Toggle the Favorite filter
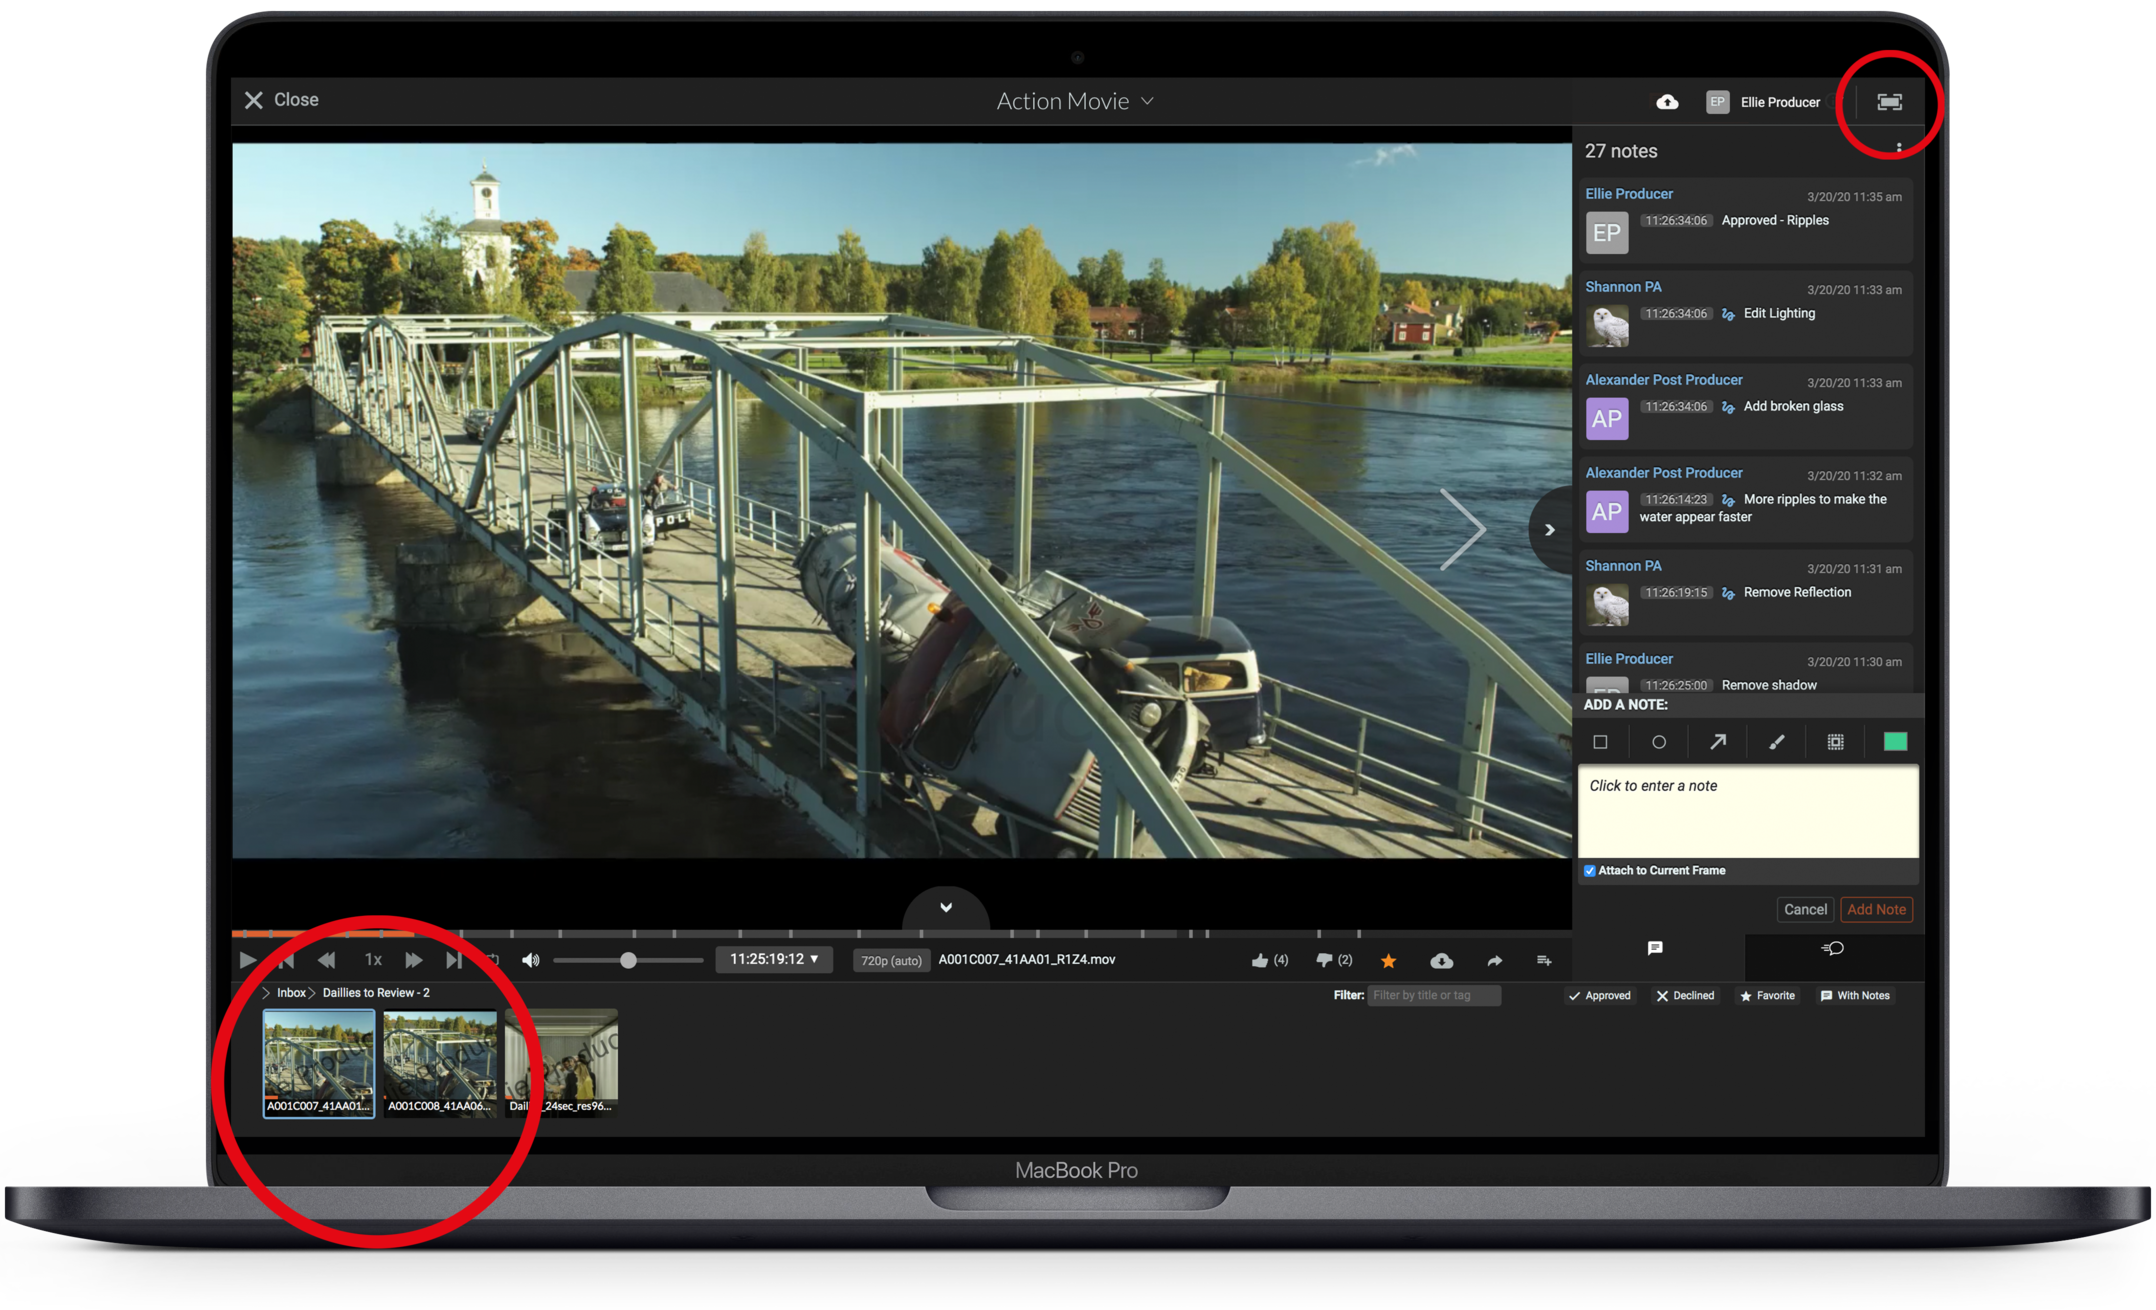The image size is (2156, 1310). (x=1768, y=996)
